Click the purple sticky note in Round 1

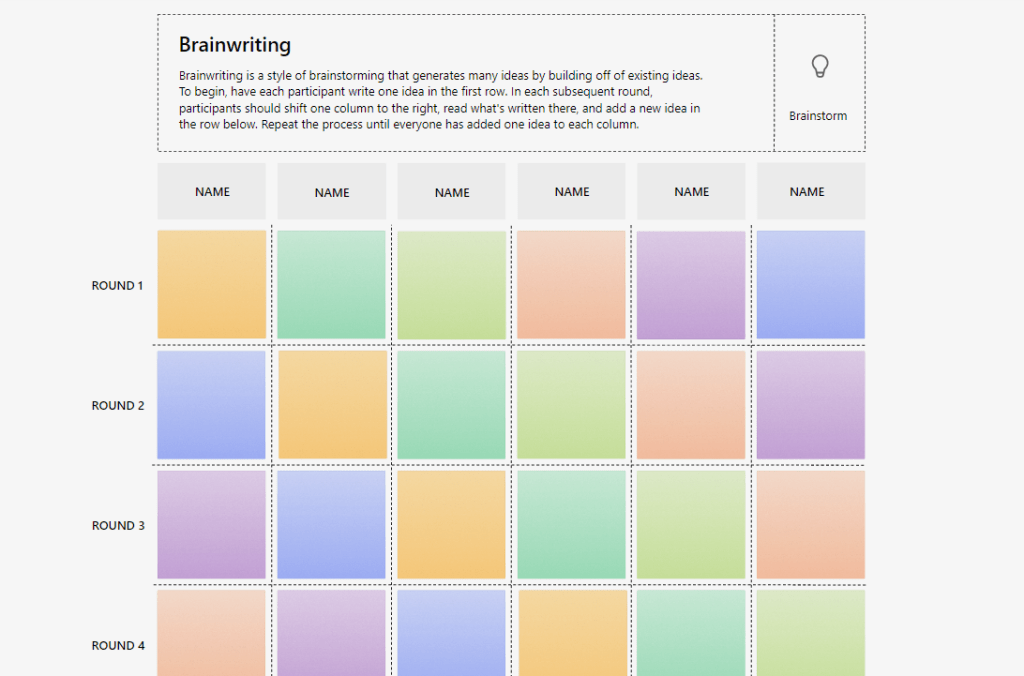pos(691,285)
